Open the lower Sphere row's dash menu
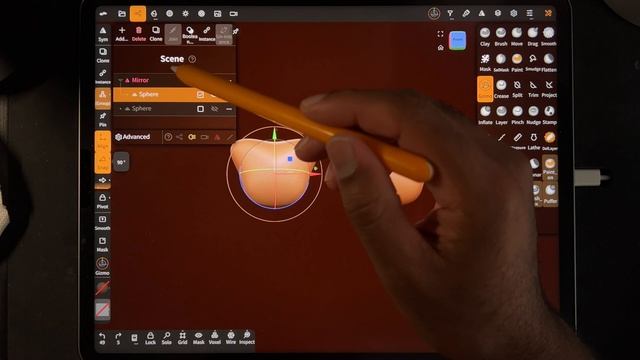 point(229,109)
